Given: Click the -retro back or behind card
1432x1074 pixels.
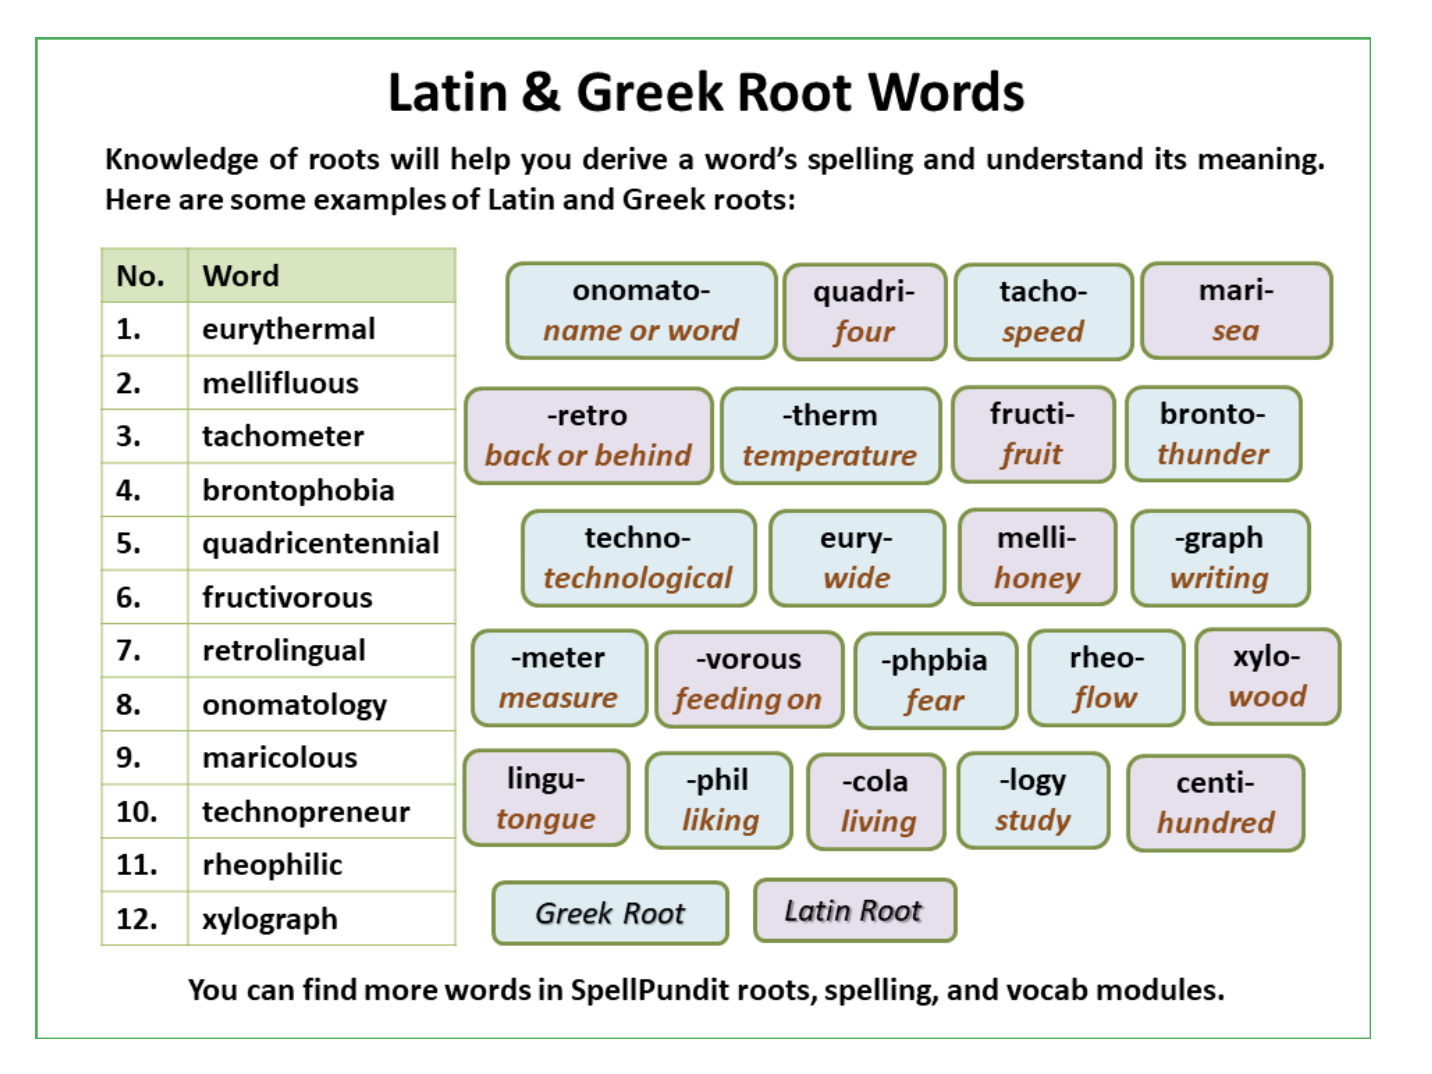Looking at the screenshot, I should click(x=588, y=436).
